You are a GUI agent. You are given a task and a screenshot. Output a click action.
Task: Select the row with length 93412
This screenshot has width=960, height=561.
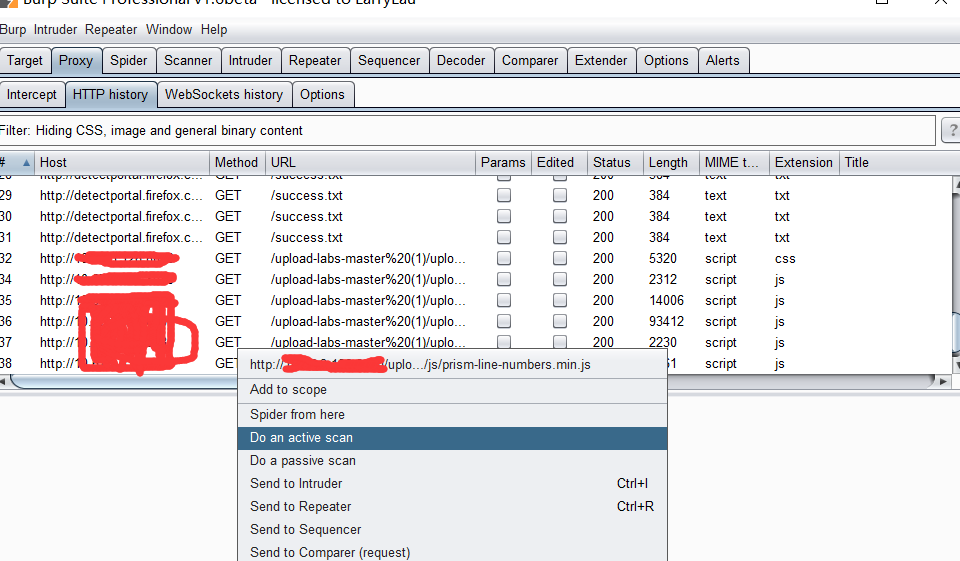point(476,321)
